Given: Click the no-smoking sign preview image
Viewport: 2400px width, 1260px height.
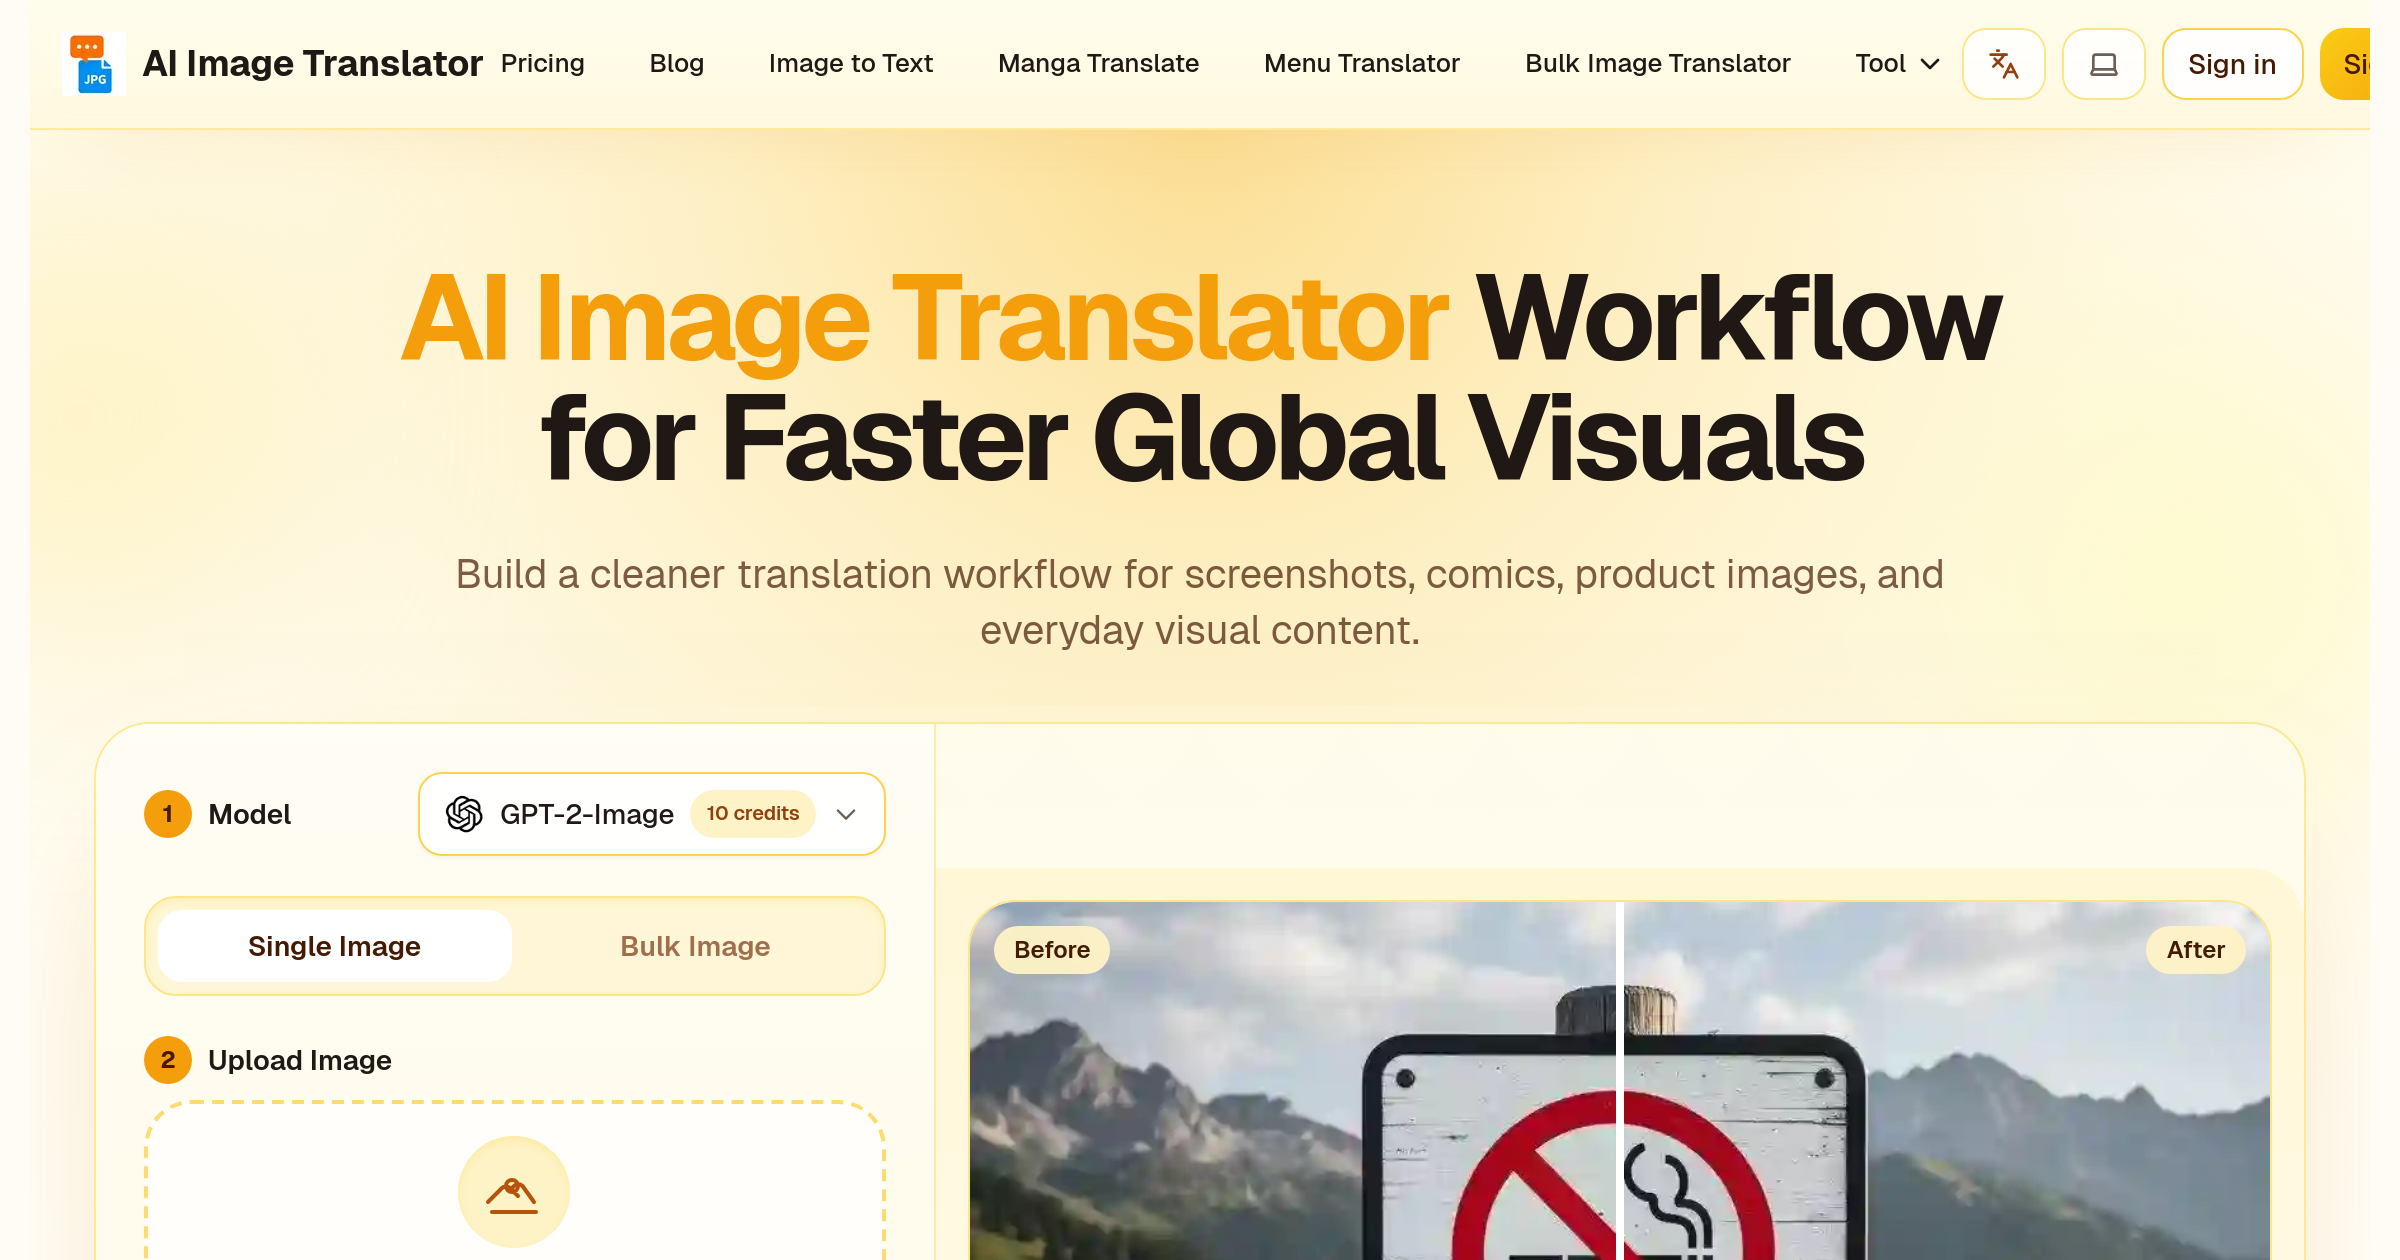Looking at the screenshot, I should coord(1619,1081).
